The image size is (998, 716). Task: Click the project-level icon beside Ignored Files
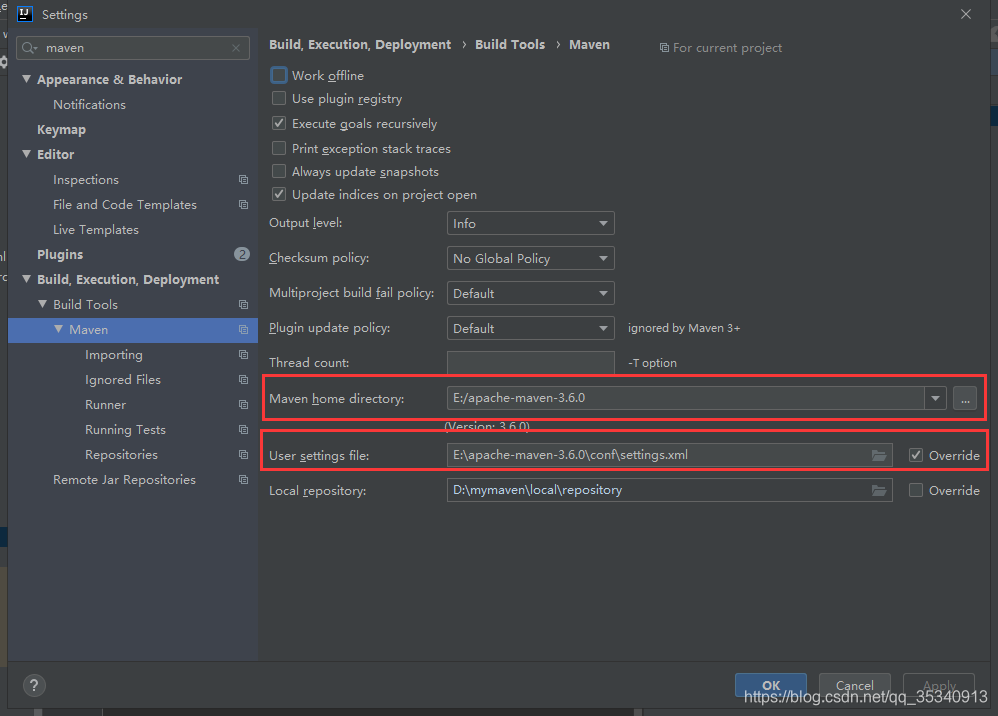click(243, 379)
